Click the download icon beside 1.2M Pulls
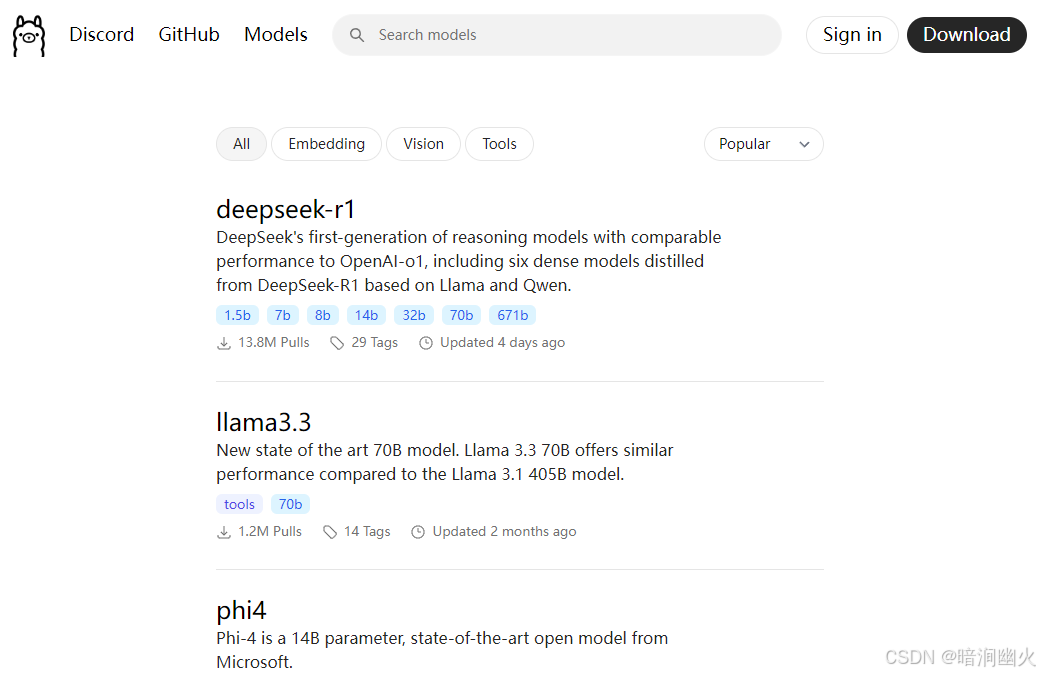The width and height of the screenshot is (1040, 675). coord(223,531)
